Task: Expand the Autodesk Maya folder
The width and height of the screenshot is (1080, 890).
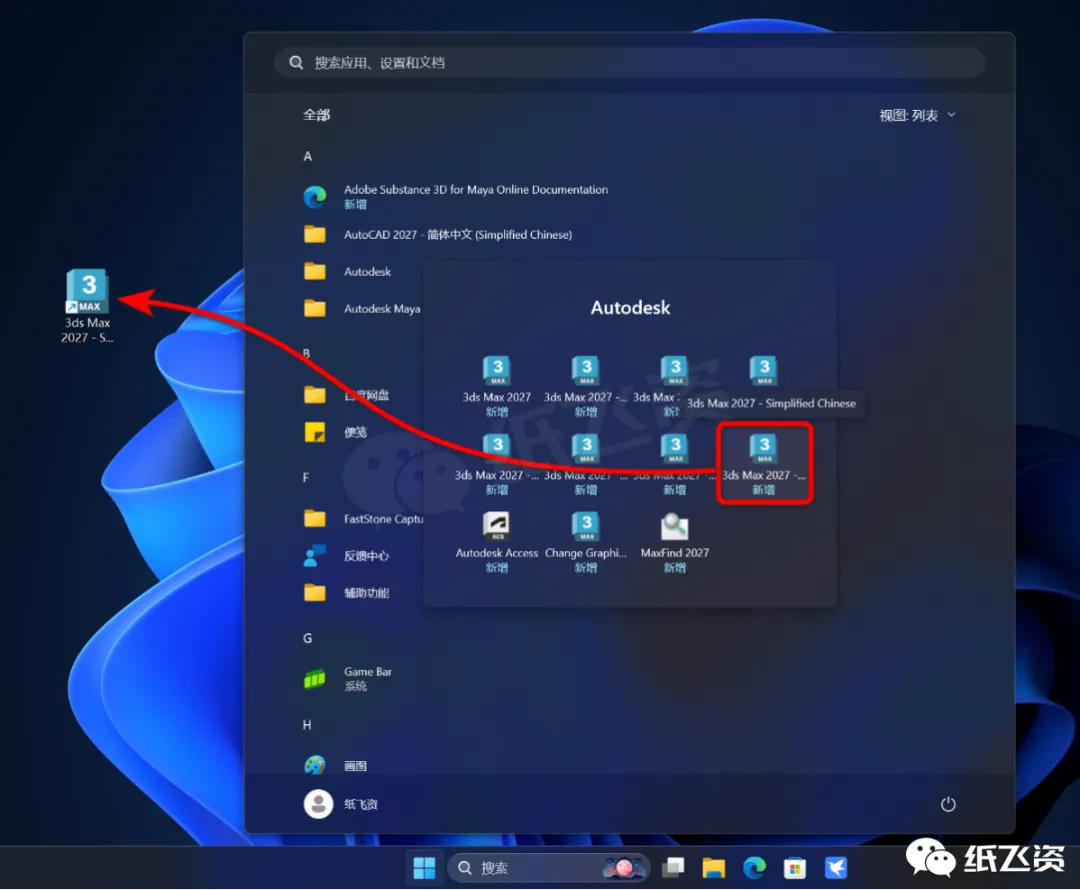Action: [362, 309]
